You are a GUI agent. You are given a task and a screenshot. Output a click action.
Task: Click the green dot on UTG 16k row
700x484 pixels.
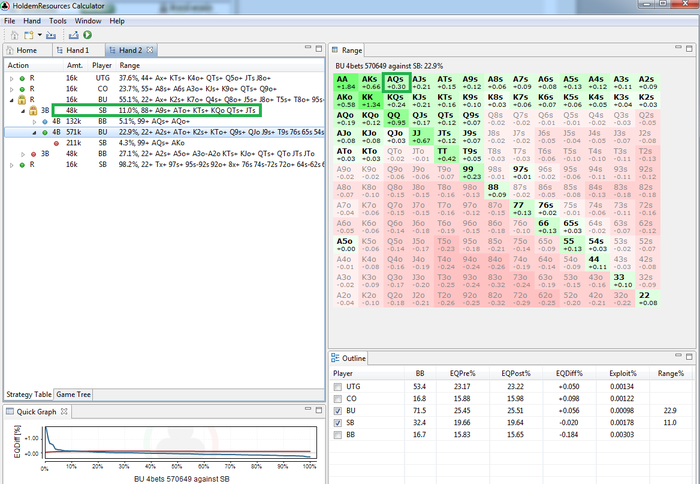[22, 78]
